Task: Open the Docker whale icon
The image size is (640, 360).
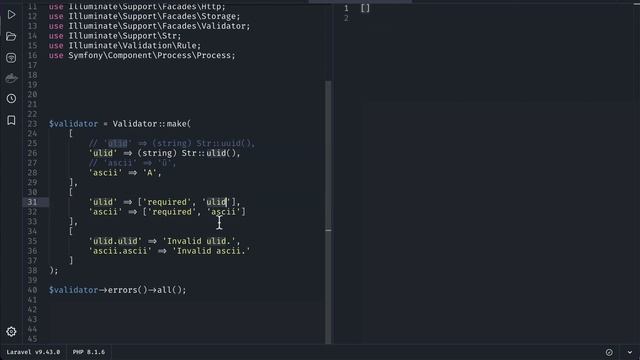Action: click(11, 78)
